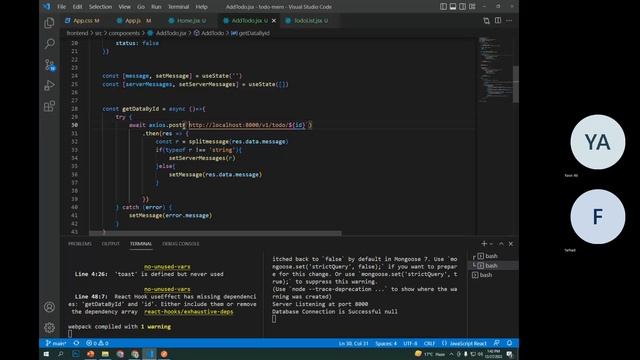This screenshot has width=640, height=360.
Task: Open the Help menu
Action: tap(201, 7)
